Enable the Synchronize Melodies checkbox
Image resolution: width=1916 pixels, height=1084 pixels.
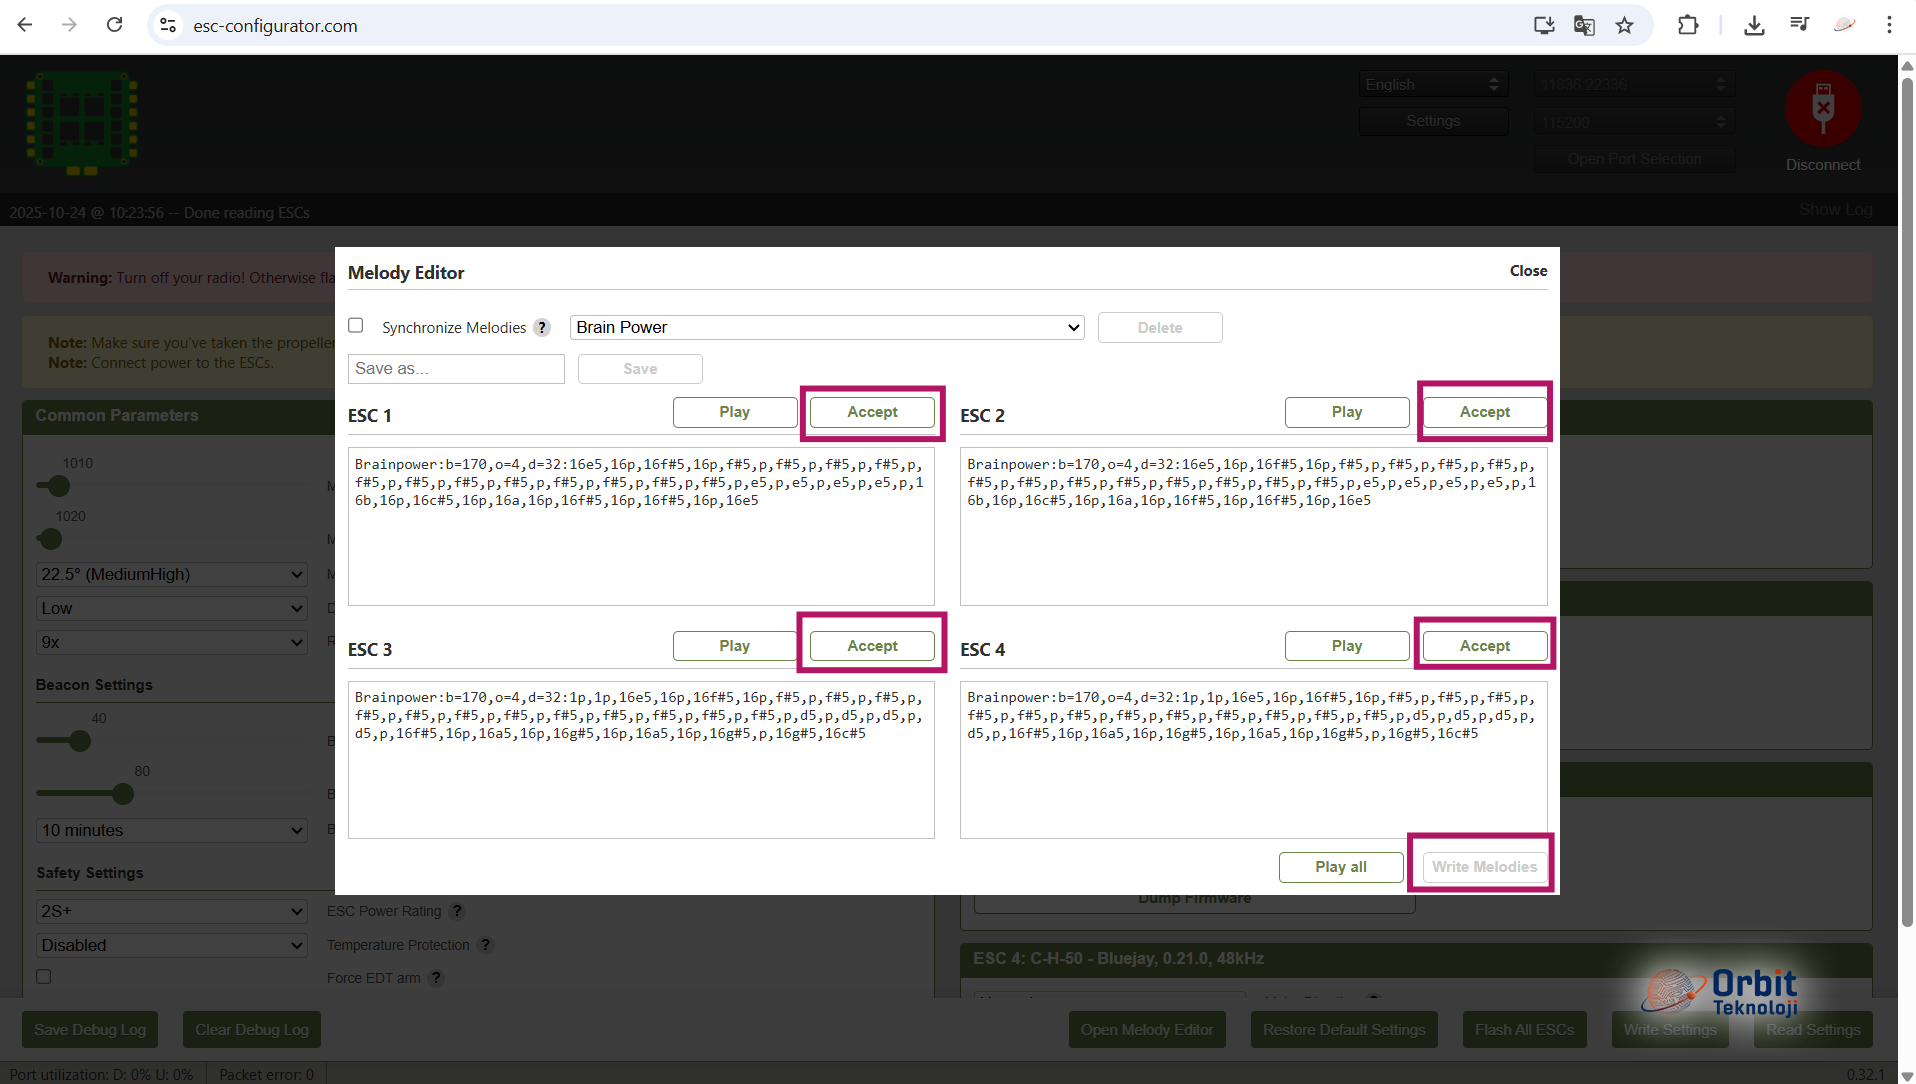click(x=356, y=326)
